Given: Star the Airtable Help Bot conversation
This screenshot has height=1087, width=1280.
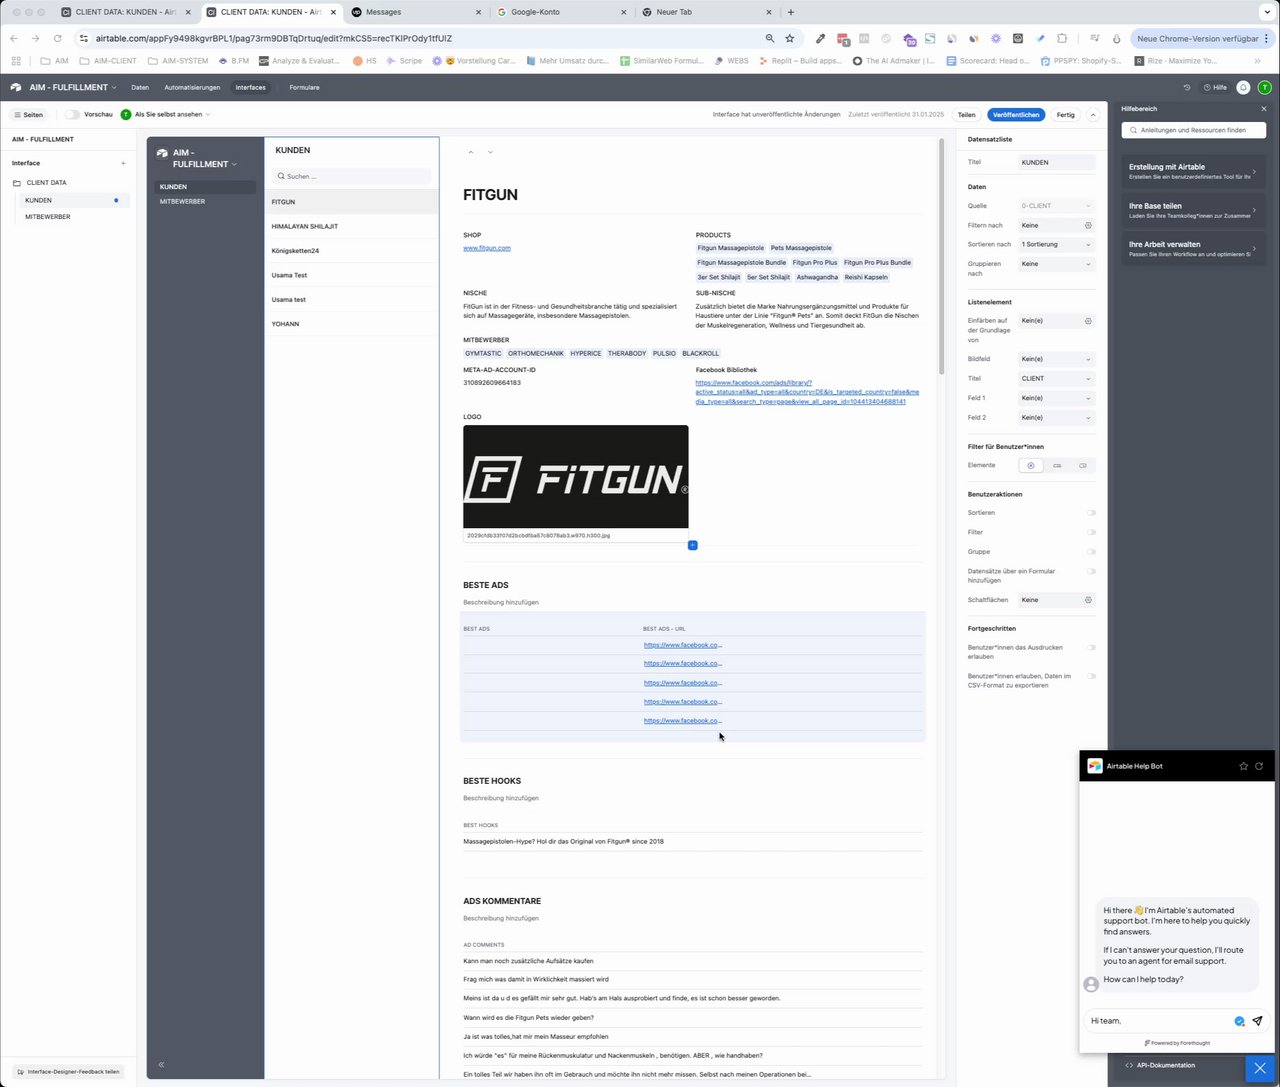Looking at the screenshot, I should click(1244, 766).
